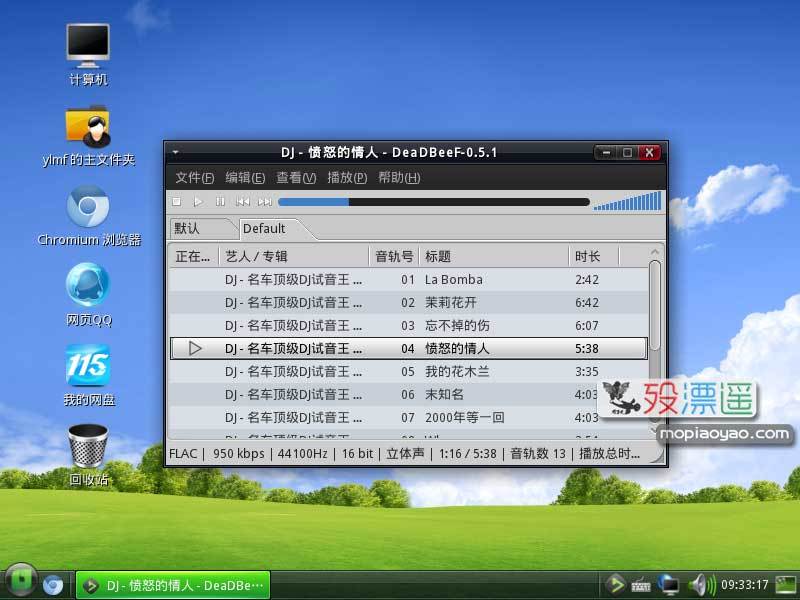Select track 03 忘不掉的伤
The width and height of the screenshot is (800, 600).
409,326
